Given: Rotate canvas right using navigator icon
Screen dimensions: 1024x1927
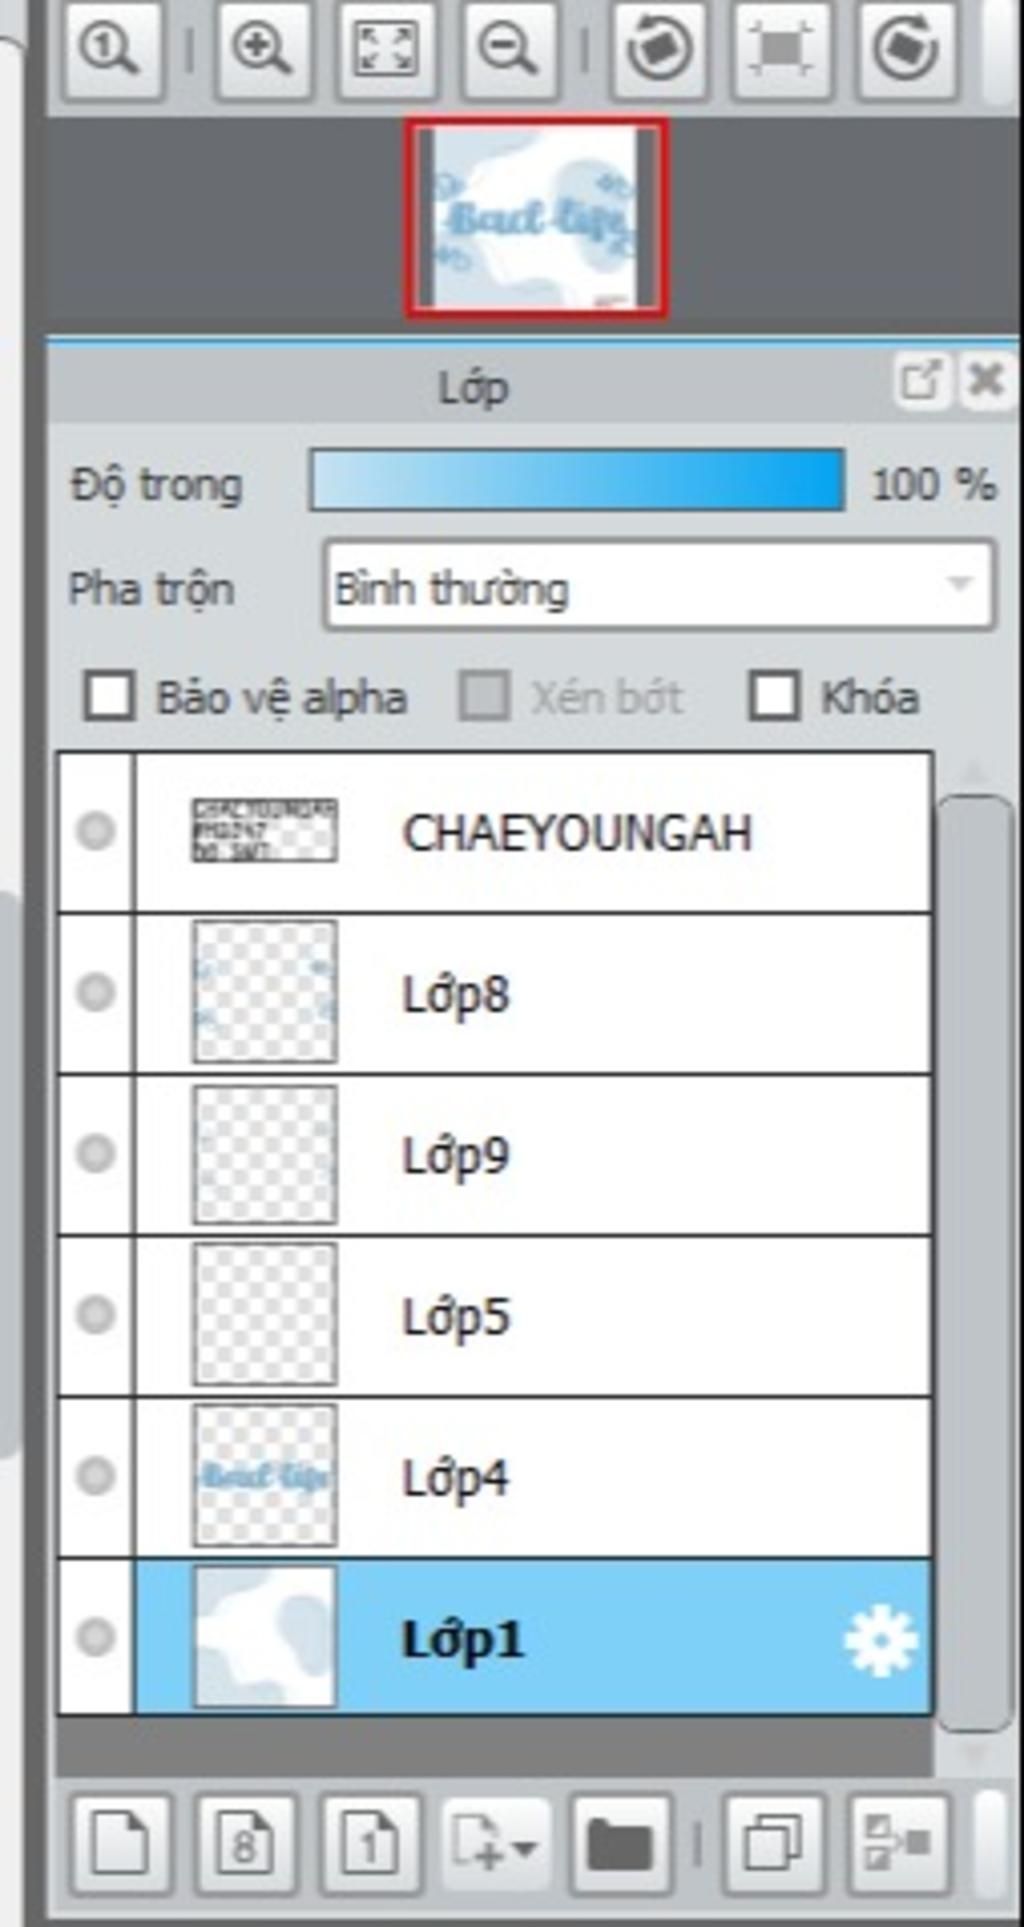Looking at the screenshot, I should click(905, 48).
